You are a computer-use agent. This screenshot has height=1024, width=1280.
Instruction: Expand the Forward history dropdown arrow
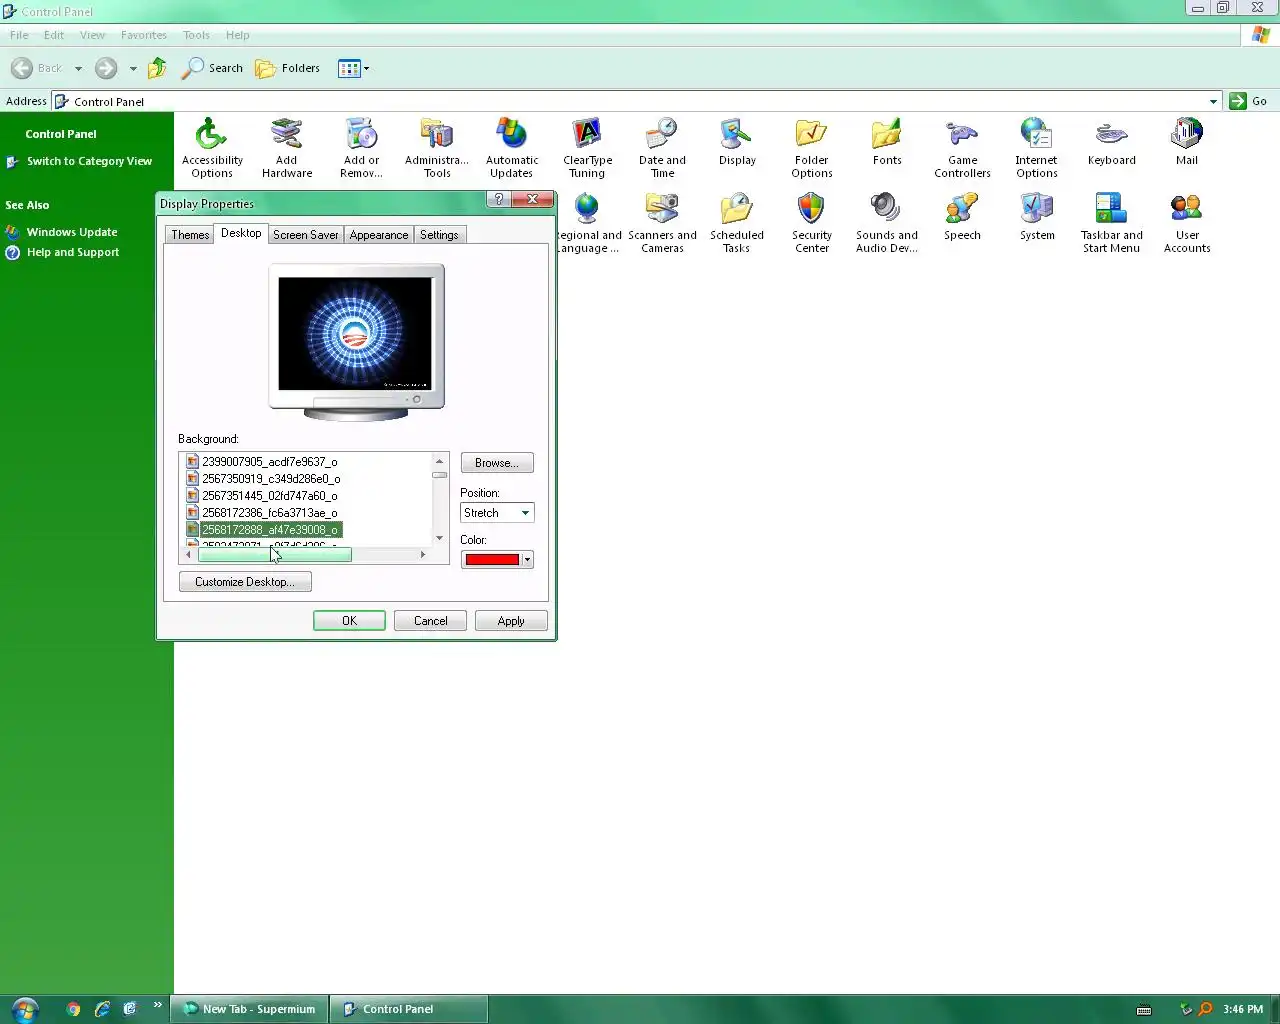pos(133,69)
